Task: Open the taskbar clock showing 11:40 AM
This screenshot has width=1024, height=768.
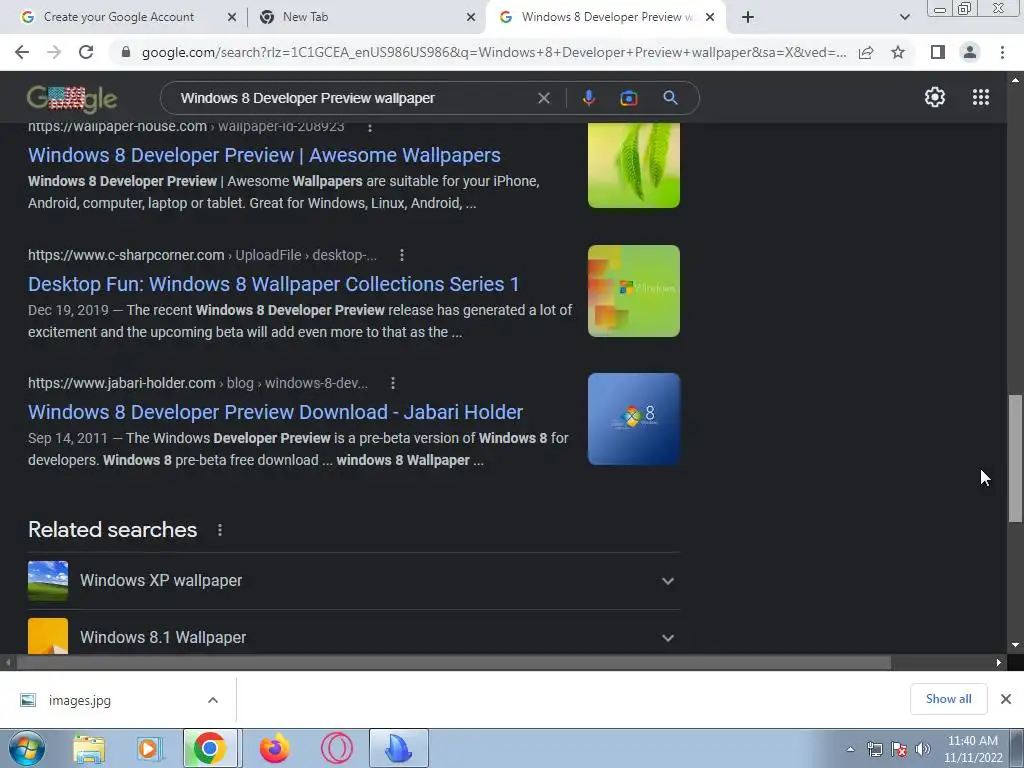Action: (x=972, y=749)
